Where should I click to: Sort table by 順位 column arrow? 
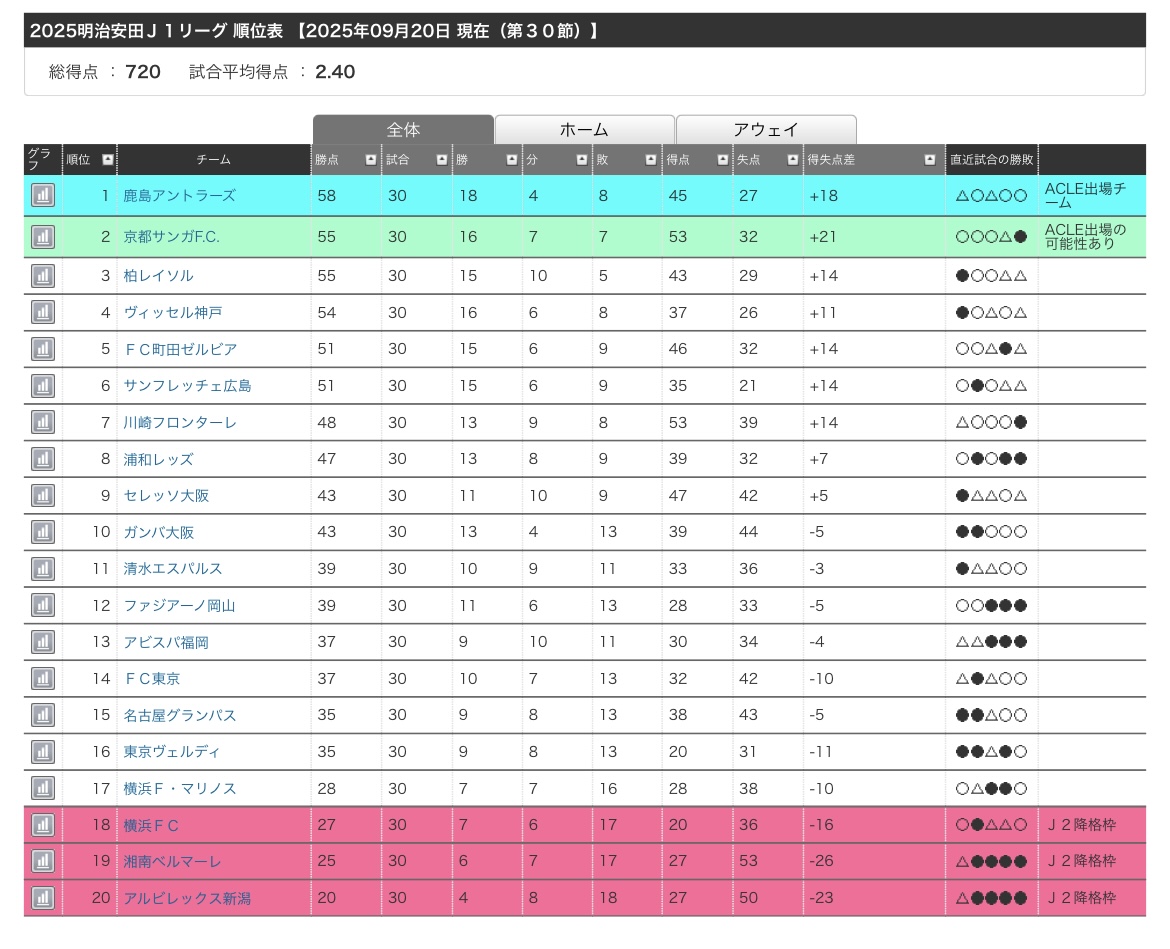coord(107,160)
